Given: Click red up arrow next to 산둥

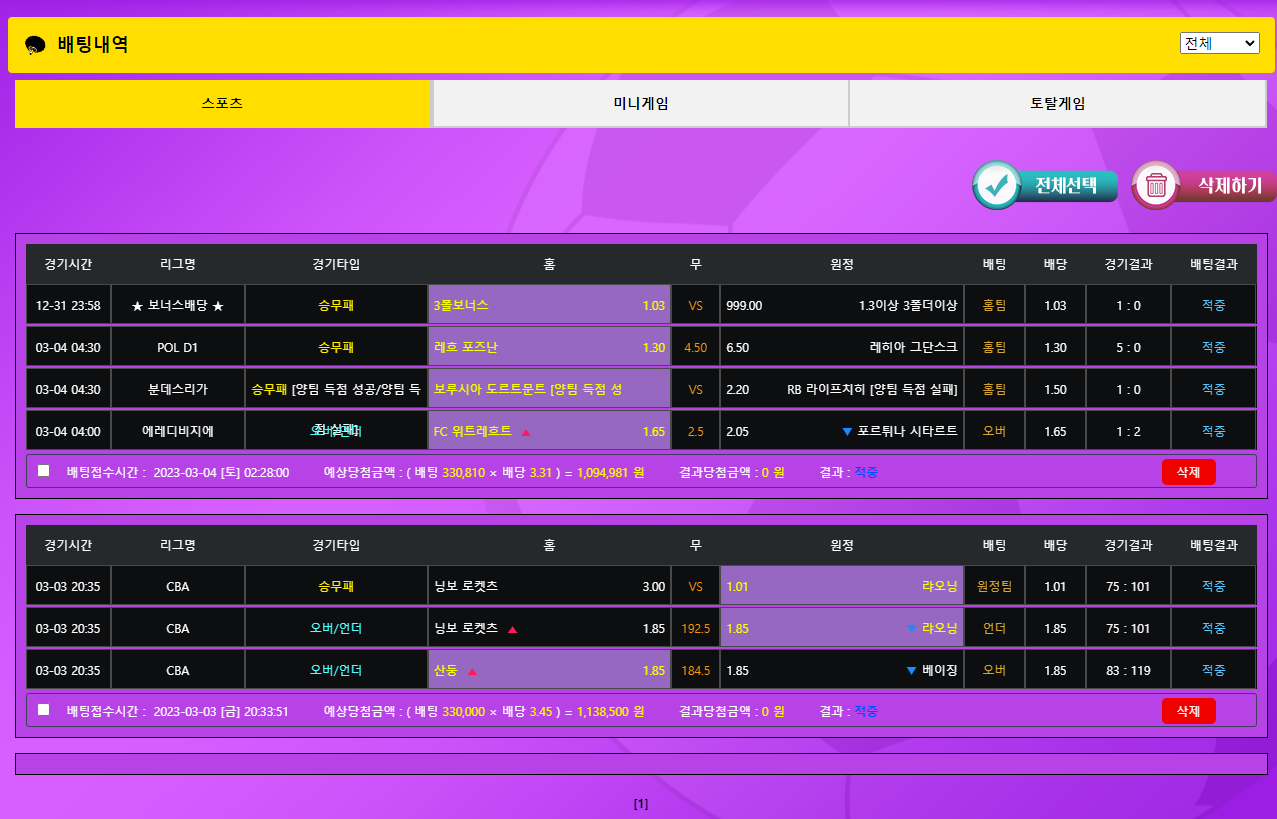Looking at the screenshot, I should (472, 671).
